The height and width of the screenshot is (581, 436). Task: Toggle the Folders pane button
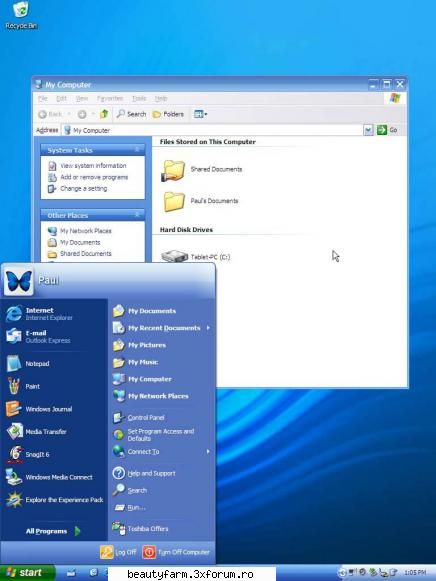168,114
